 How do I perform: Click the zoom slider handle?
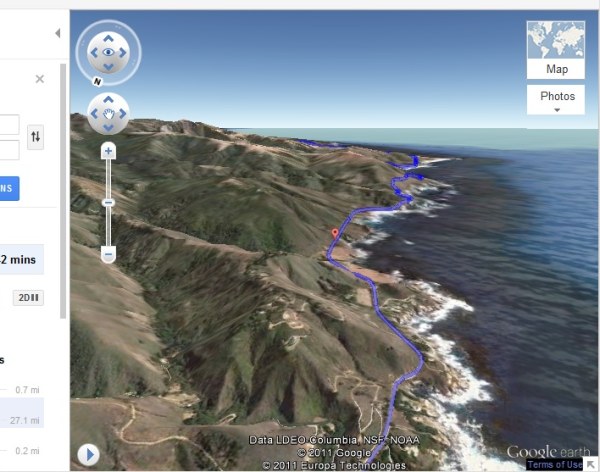click(108, 203)
